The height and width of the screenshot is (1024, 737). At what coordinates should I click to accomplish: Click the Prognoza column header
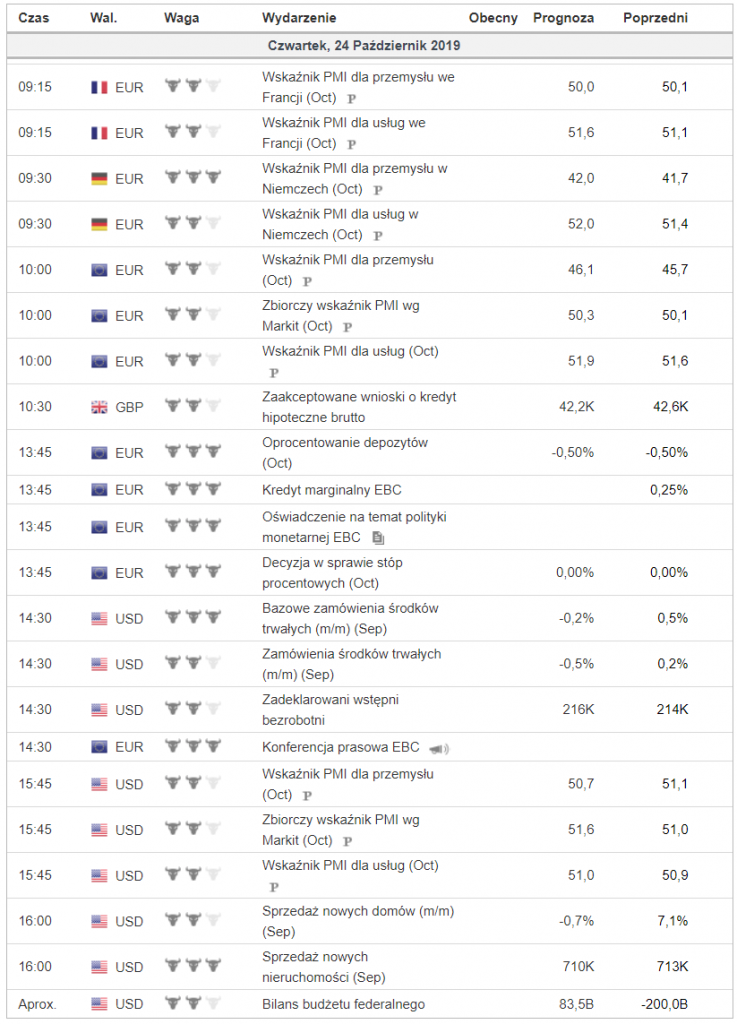coord(563,18)
